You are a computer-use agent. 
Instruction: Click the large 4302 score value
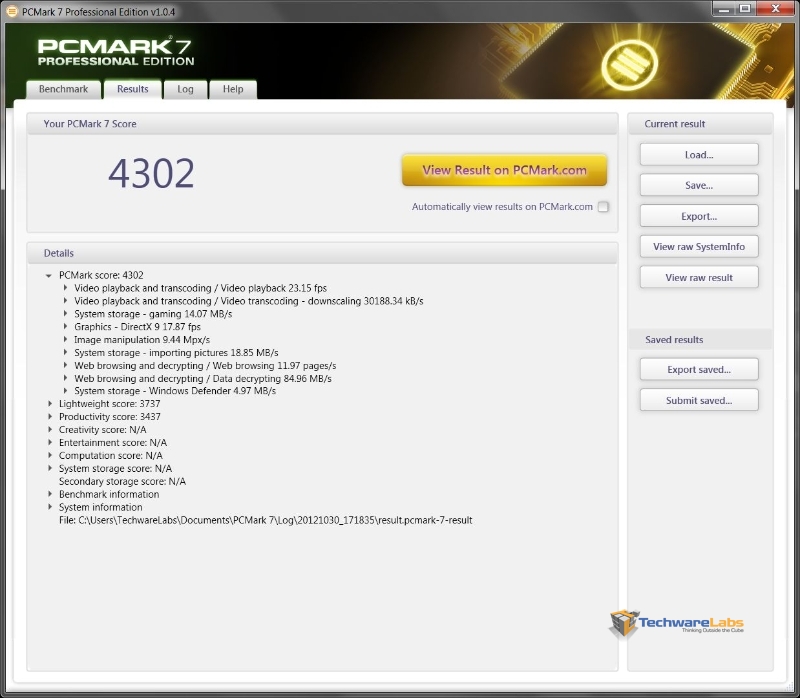click(152, 173)
